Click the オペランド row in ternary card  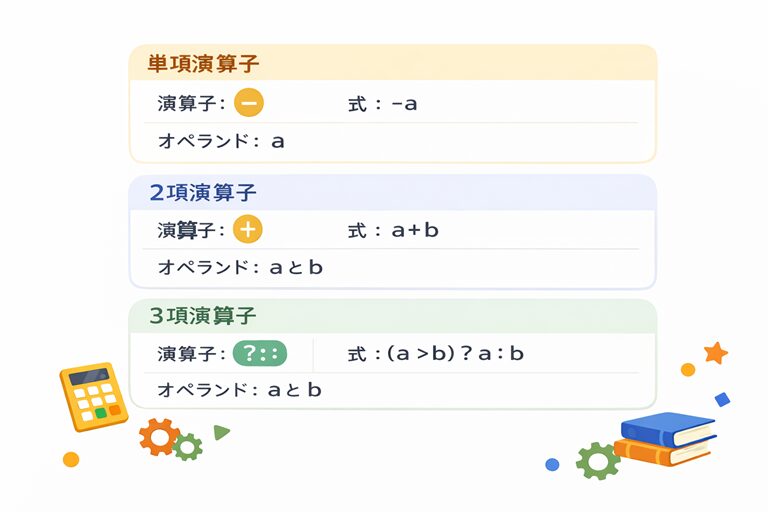(x=240, y=390)
